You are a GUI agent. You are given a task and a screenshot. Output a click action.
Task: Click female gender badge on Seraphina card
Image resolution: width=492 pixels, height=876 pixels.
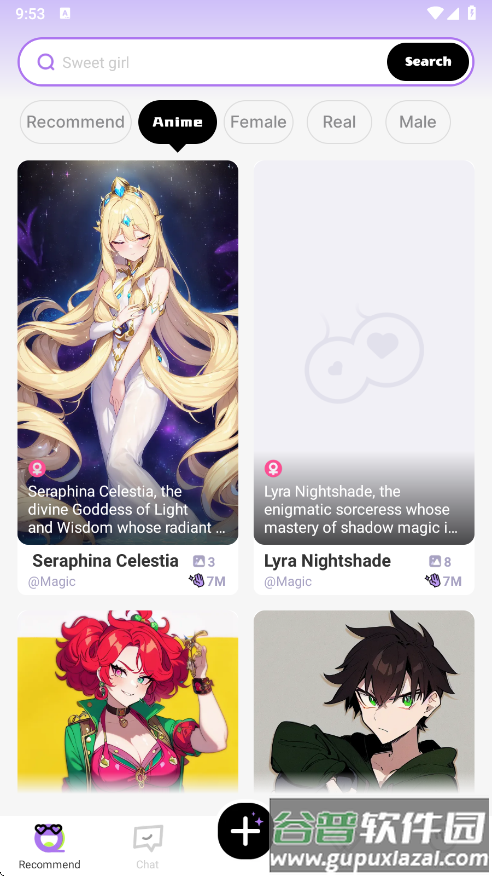[x=37, y=468]
